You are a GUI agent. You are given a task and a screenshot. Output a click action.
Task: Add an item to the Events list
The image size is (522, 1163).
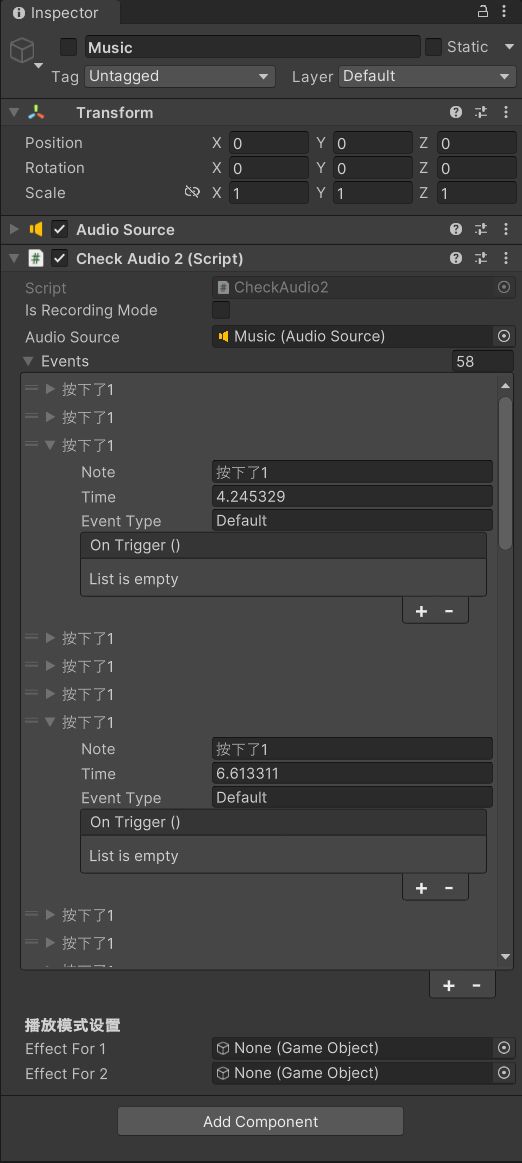coord(449,985)
